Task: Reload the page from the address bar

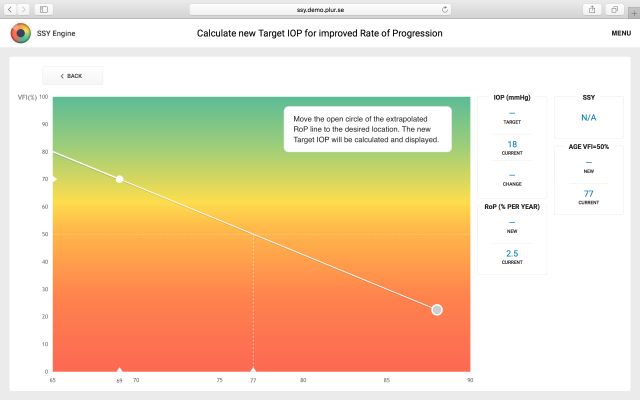Action: [448, 8]
